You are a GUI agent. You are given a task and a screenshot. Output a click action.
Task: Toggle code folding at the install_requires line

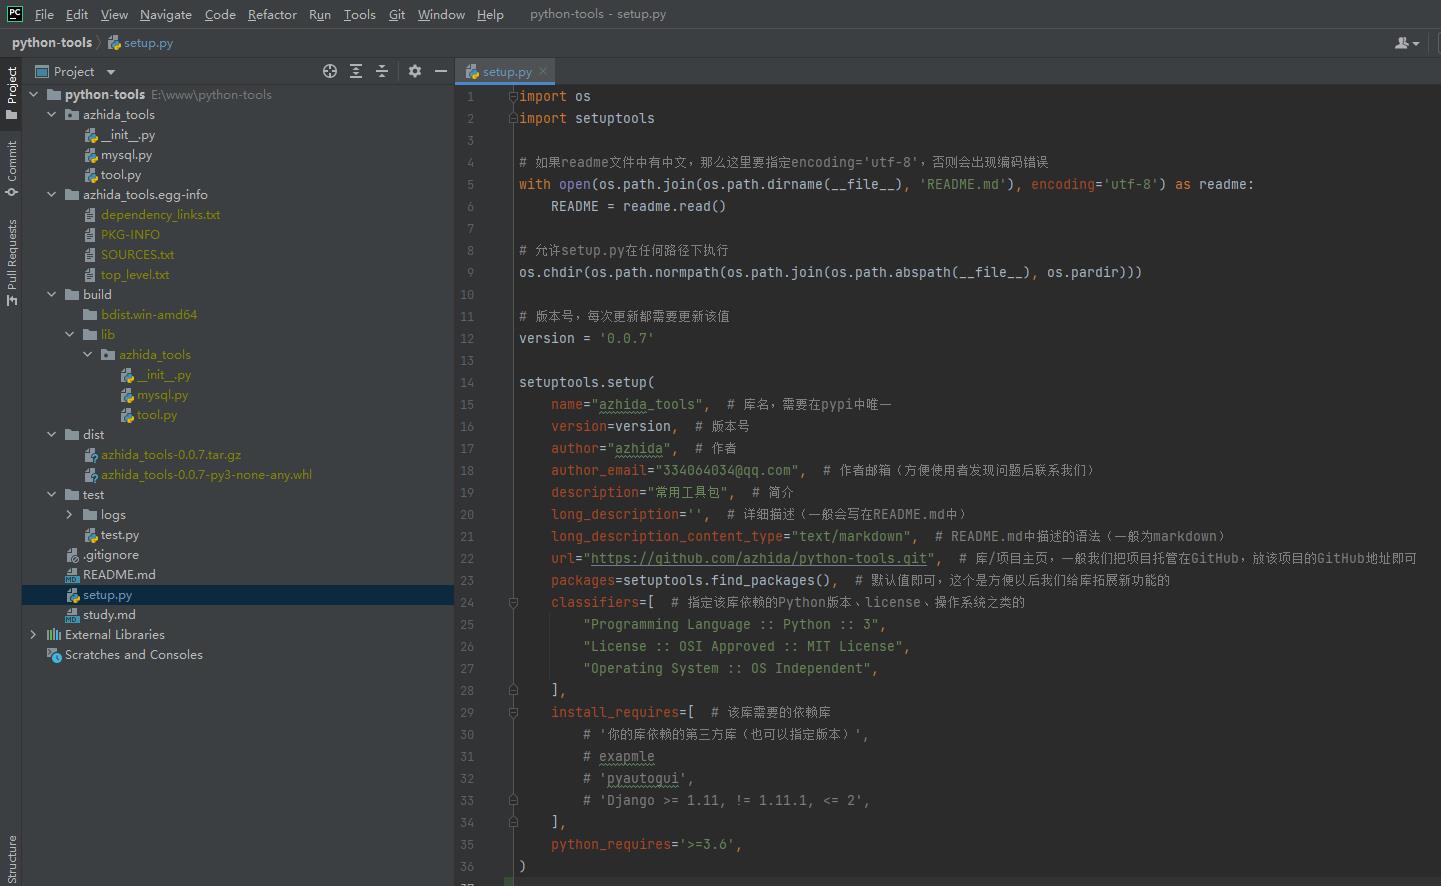click(x=513, y=712)
